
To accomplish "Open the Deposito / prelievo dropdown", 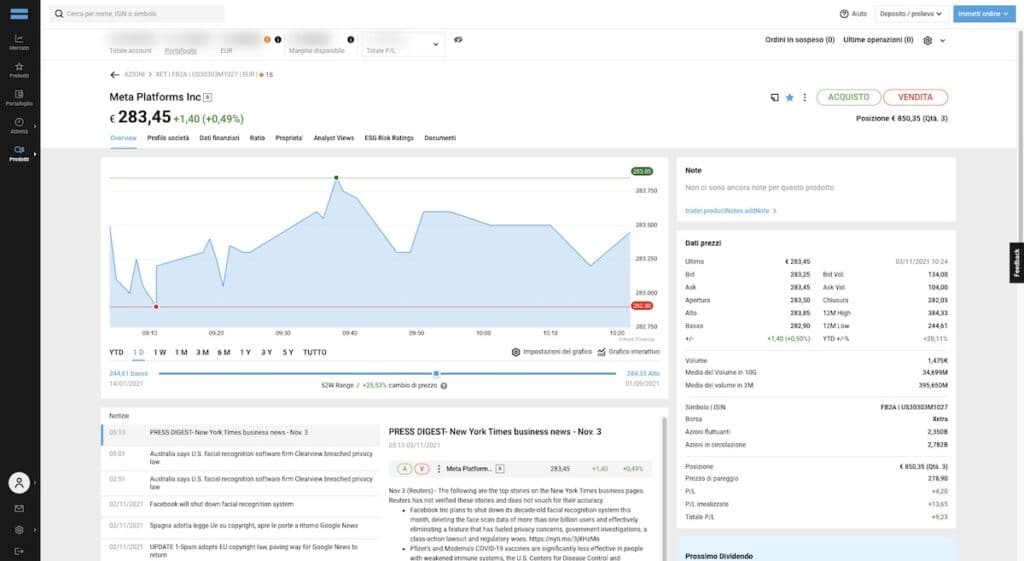I will (911, 14).
